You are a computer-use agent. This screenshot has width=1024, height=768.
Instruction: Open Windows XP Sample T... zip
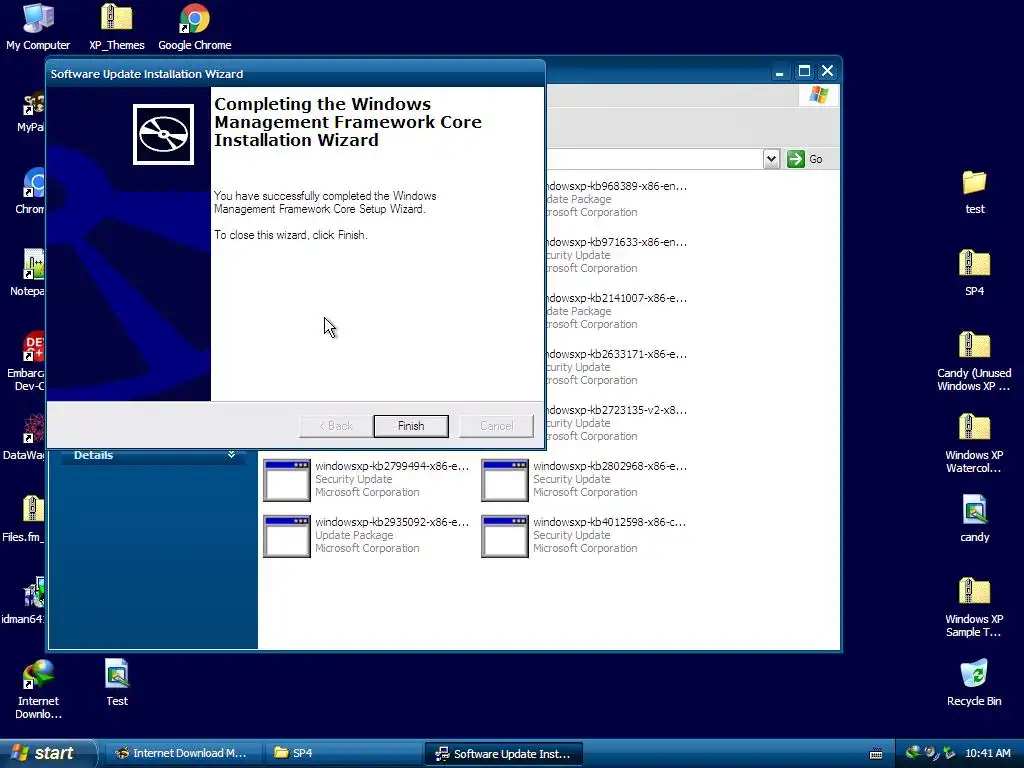pos(974,607)
